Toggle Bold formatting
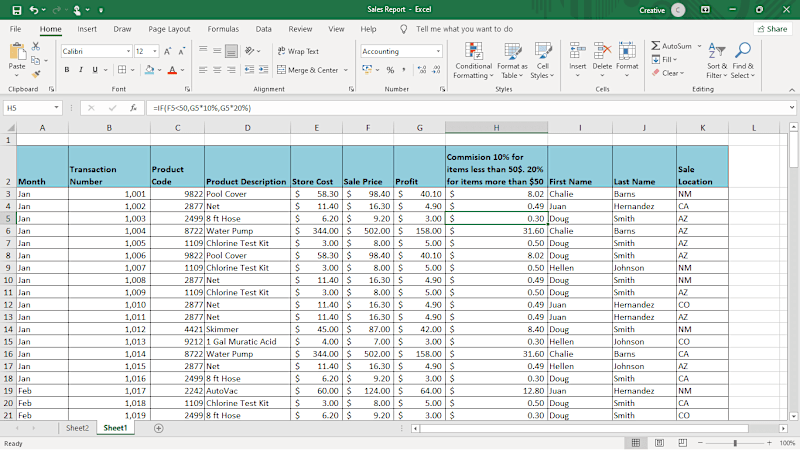The height and width of the screenshot is (450, 800). coord(67,69)
